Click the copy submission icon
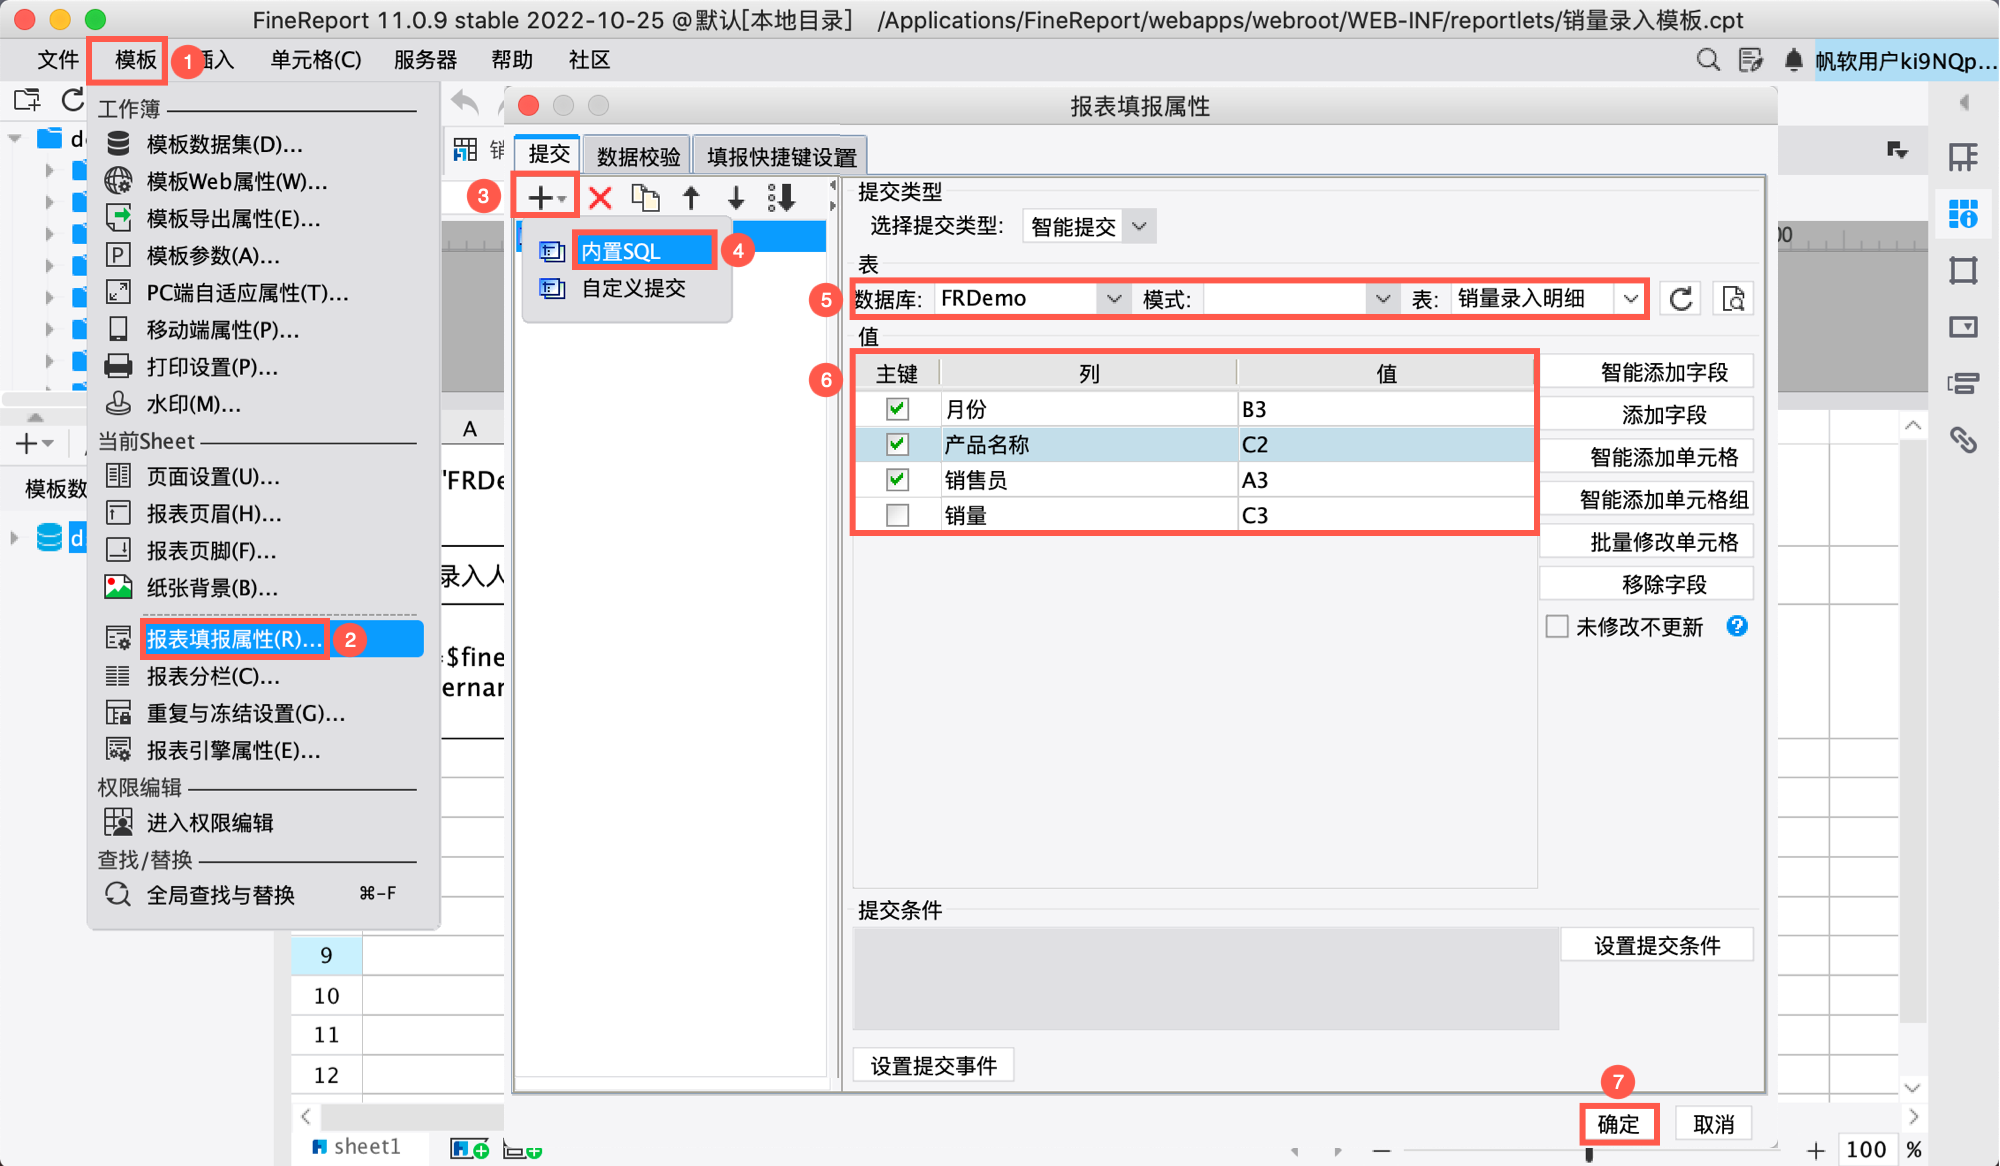The width and height of the screenshot is (2000, 1166). pyautogui.click(x=645, y=197)
